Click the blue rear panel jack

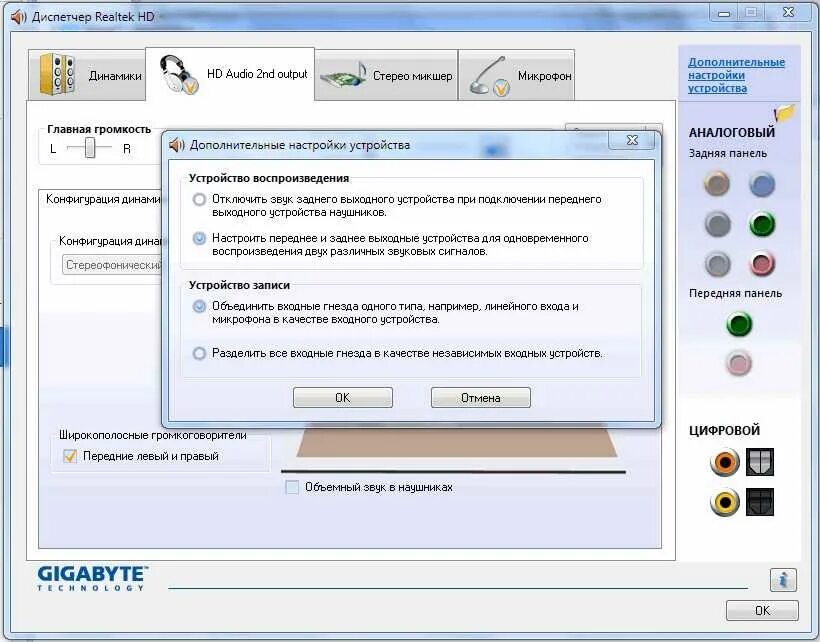coord(761,185)
